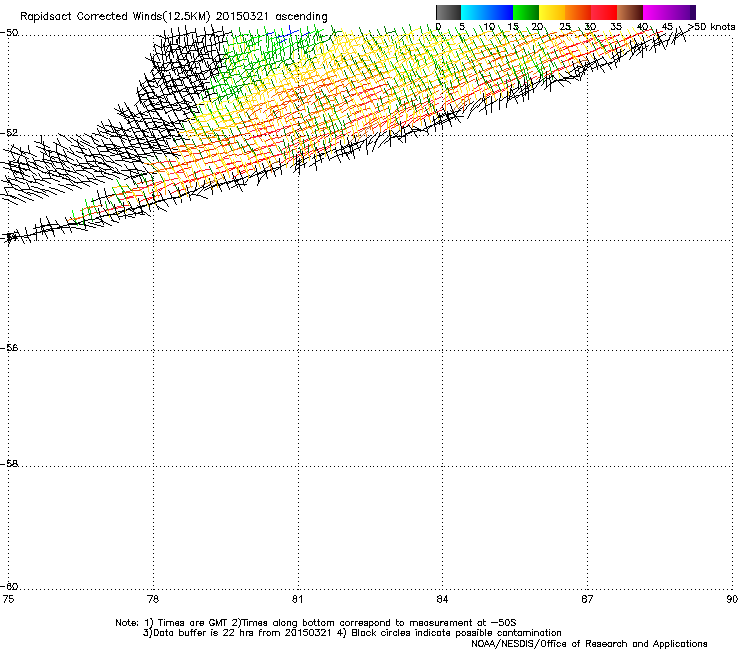This screenshot has height=650, width=740.
Task: Click the note 'Times are GMT'
Action: tap(193, 623)
